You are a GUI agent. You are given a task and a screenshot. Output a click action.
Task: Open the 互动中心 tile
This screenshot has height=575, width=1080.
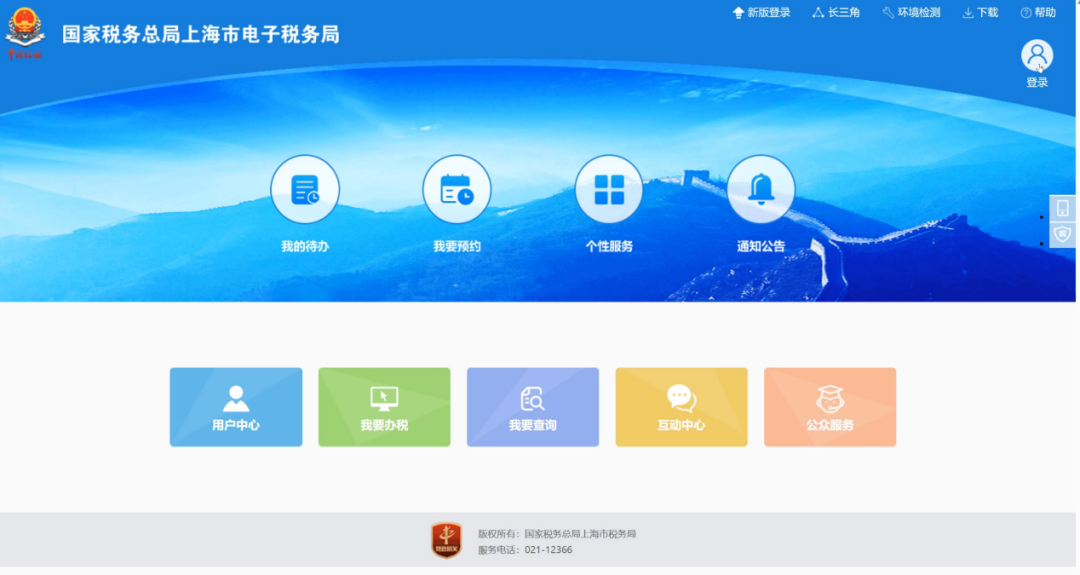681,407
